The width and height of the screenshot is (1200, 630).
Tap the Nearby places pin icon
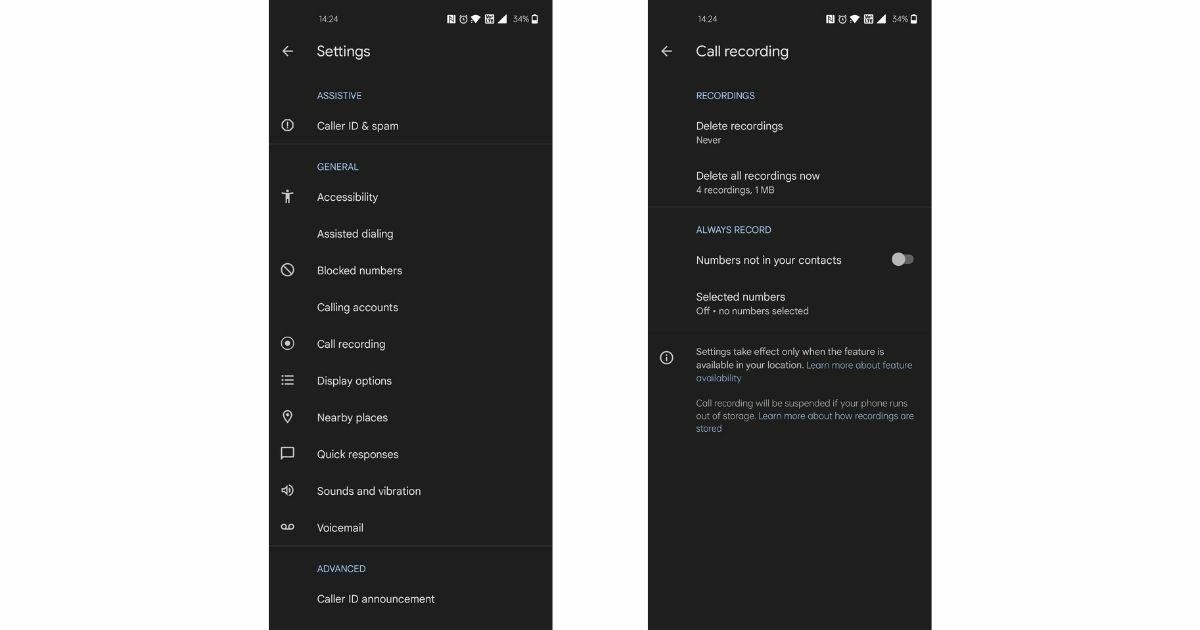tap(288, 417)
